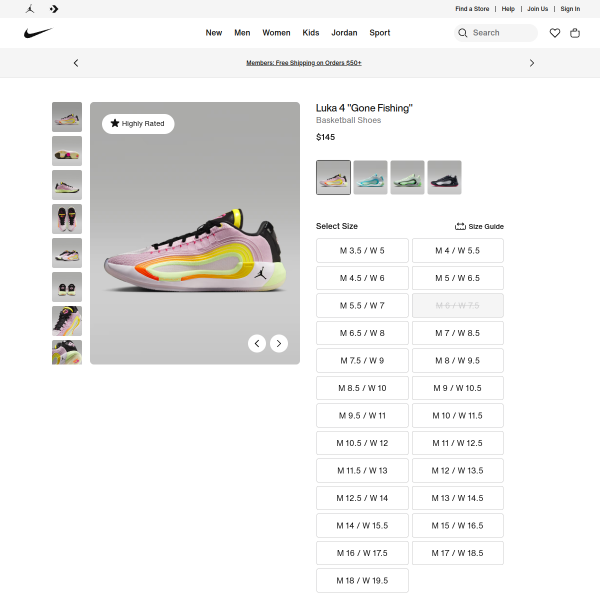Focus the Search input field
The height and width of the screenshot is (600, 600).
(x=496, y=33)
